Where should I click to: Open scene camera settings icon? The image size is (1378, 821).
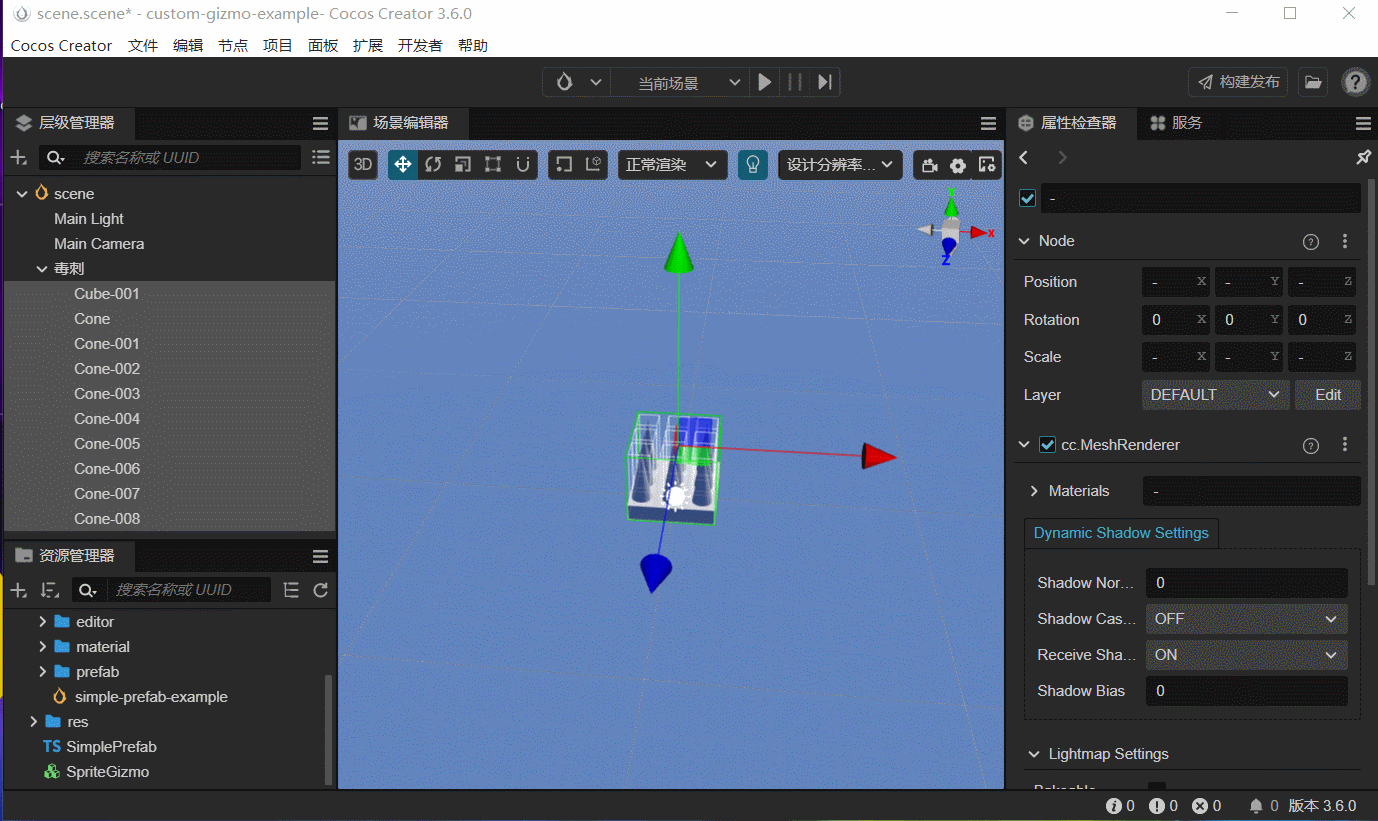(929, 165)
